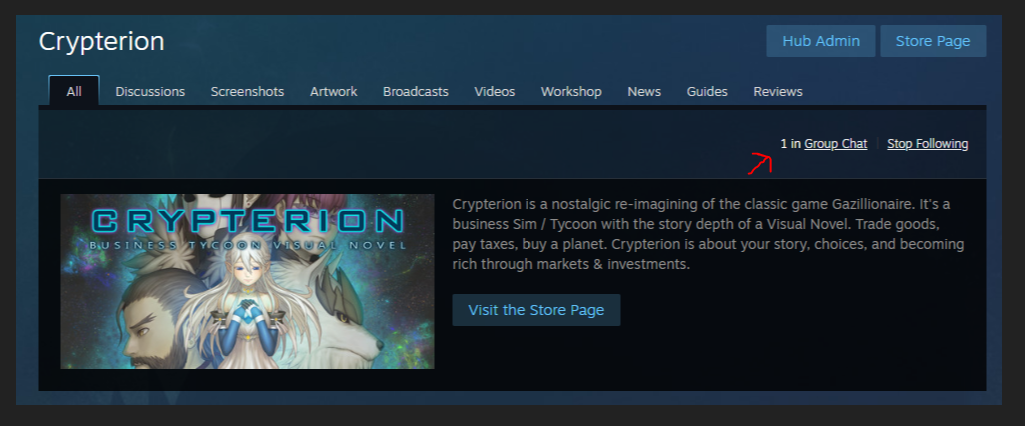Open the Workshop tab
The width and height of the screenshot is (1025, 426).
(571, 91)
